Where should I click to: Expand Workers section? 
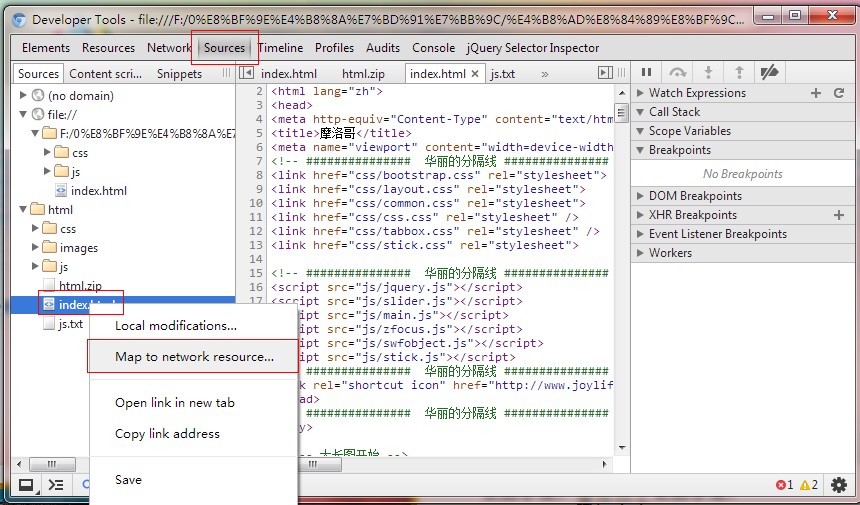pos(640,253)
